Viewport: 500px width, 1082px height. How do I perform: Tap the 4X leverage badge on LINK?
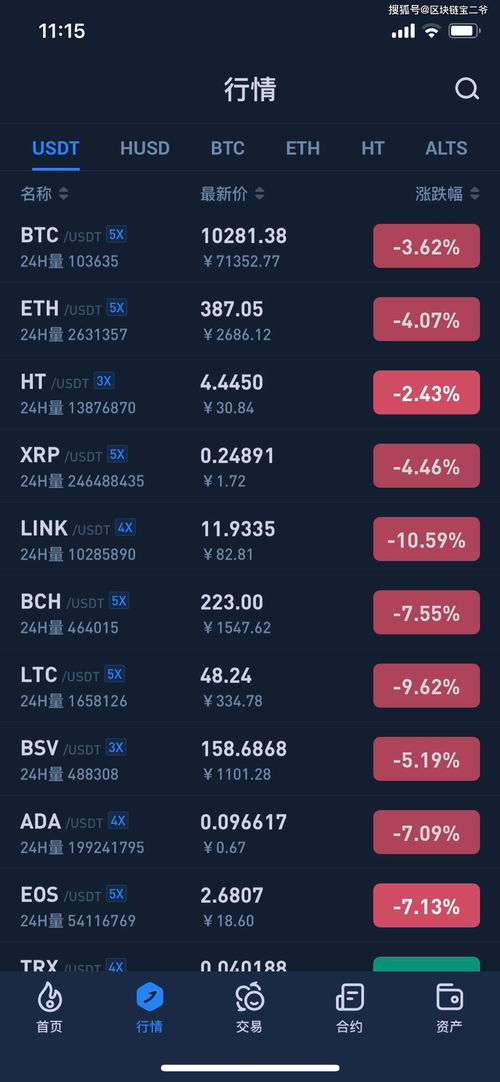coord(125,528)
